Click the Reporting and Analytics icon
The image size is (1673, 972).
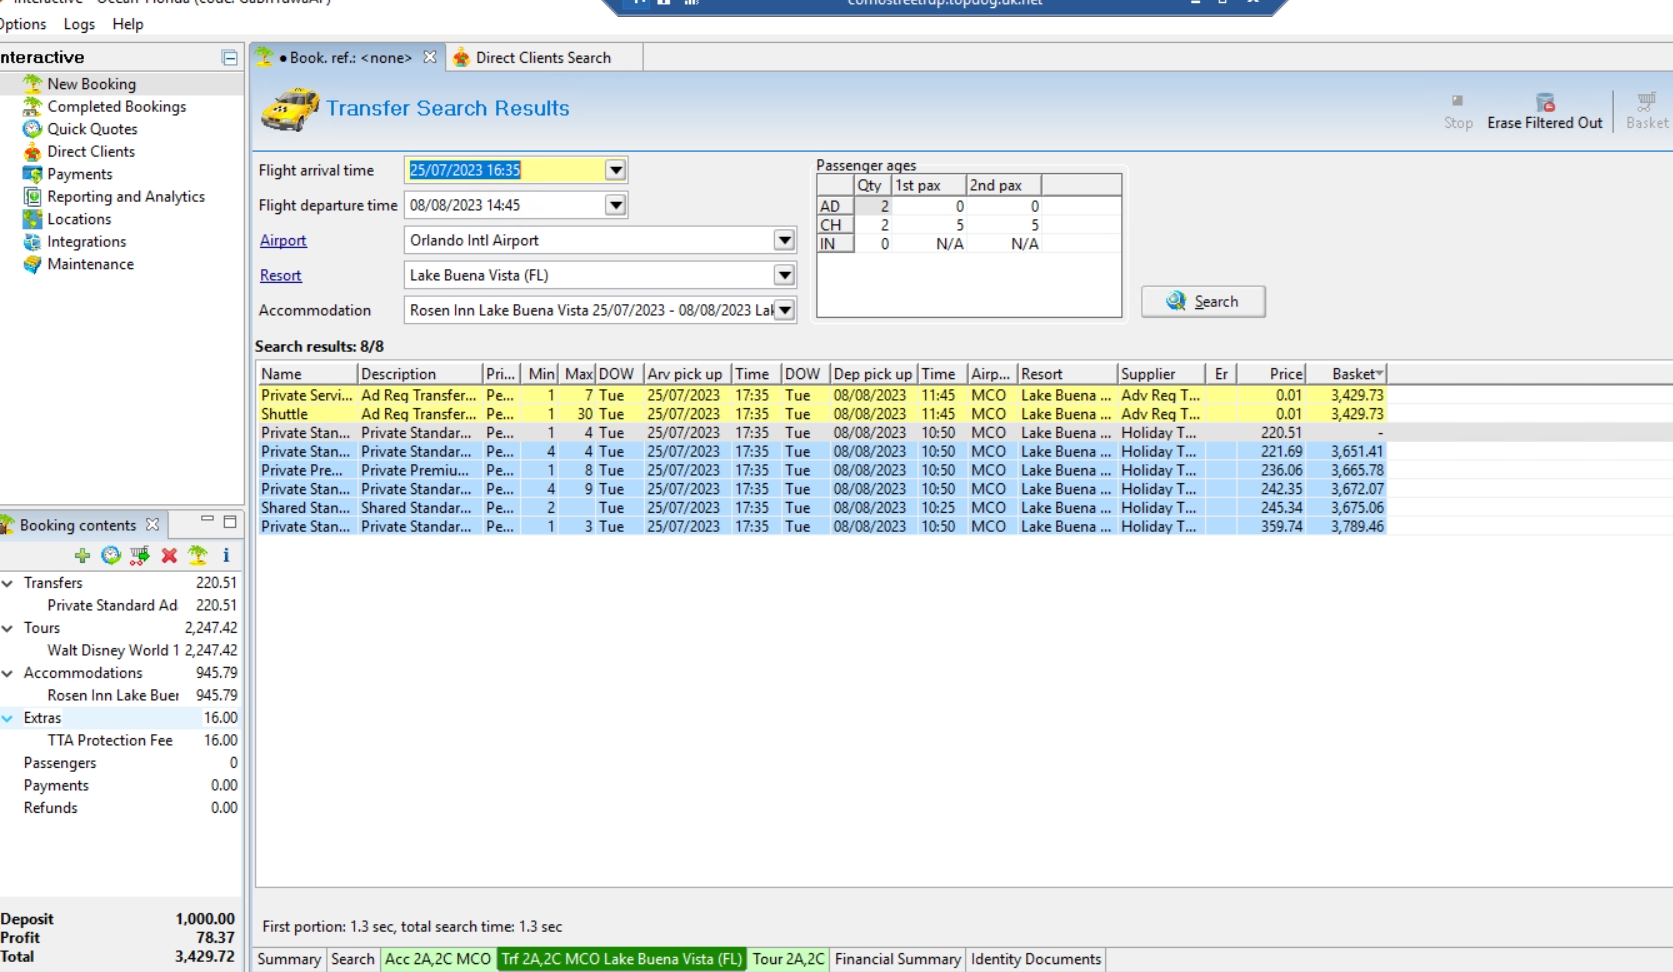point(32,196)
